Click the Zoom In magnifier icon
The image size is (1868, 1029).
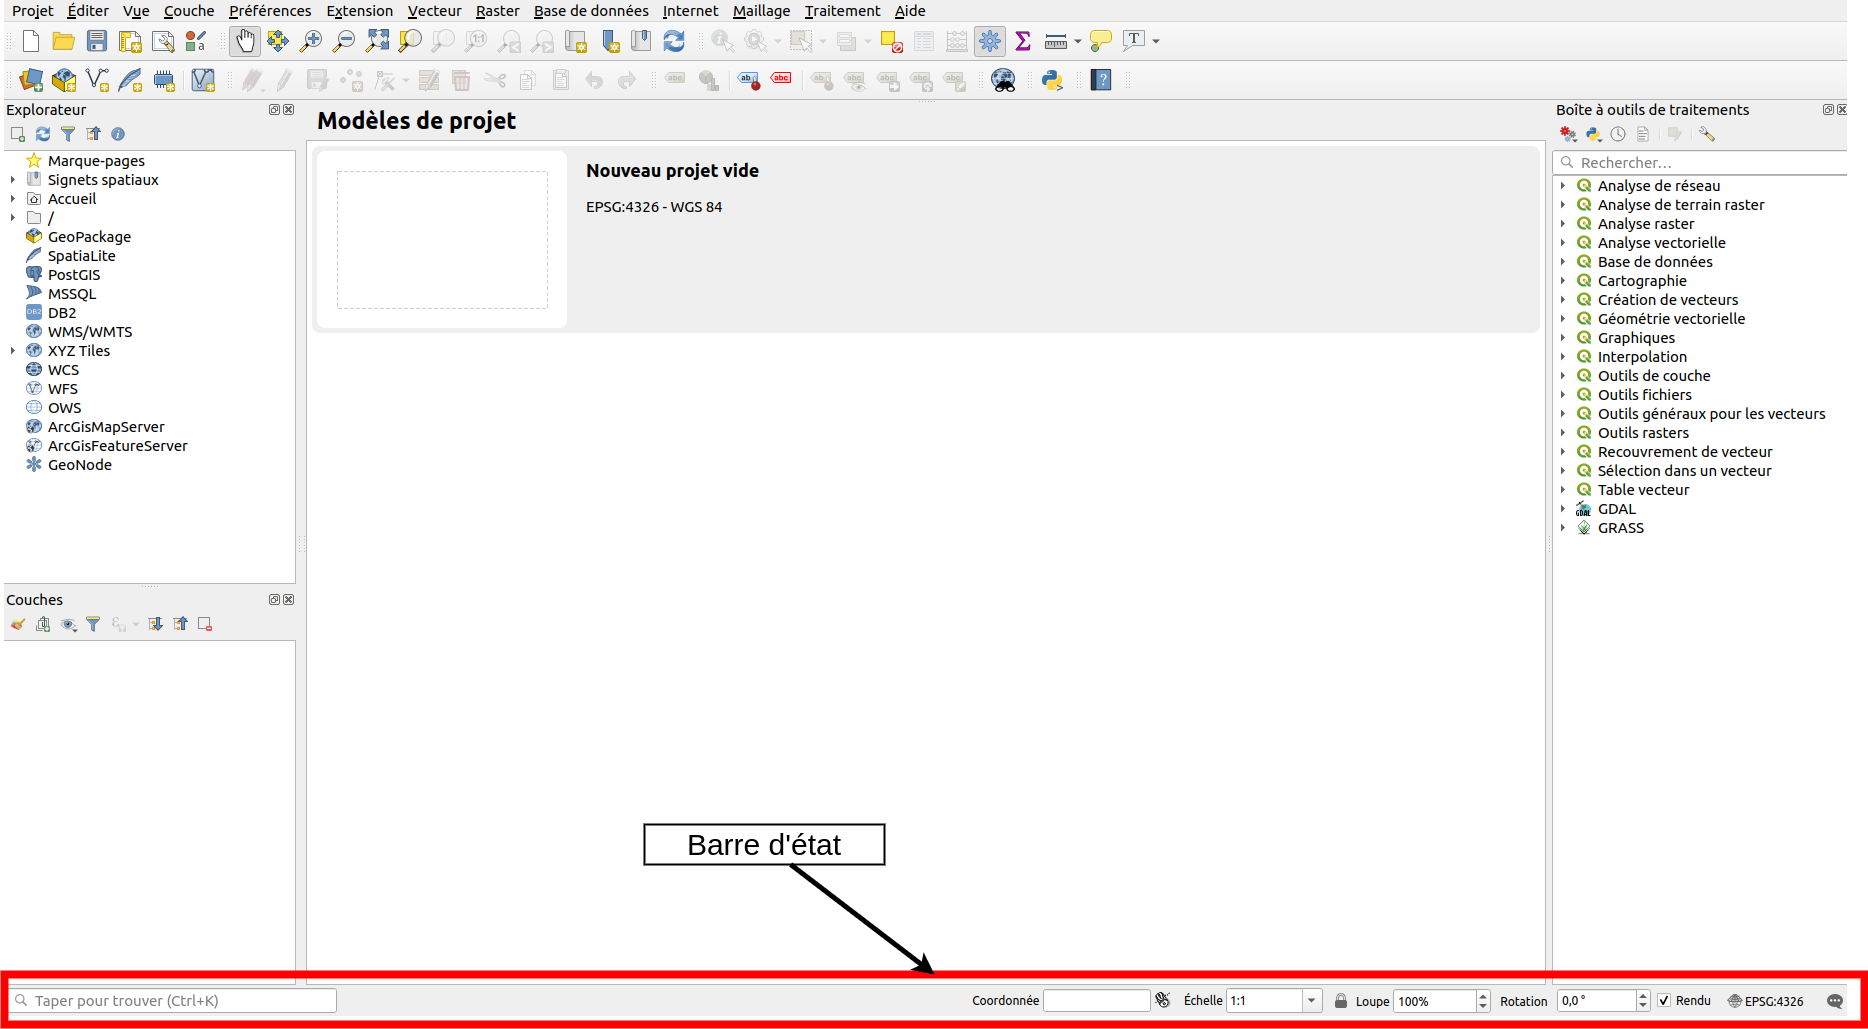tap(311, 41)
